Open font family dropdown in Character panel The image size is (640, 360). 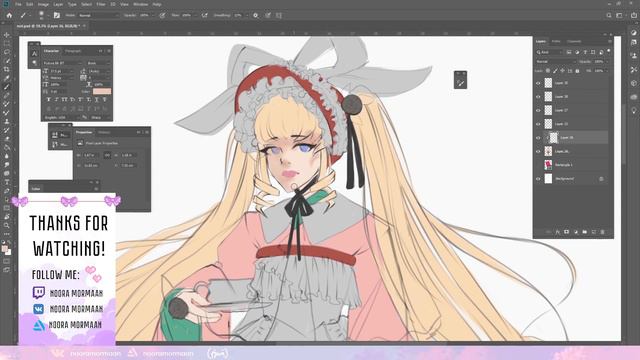point(64,63)
